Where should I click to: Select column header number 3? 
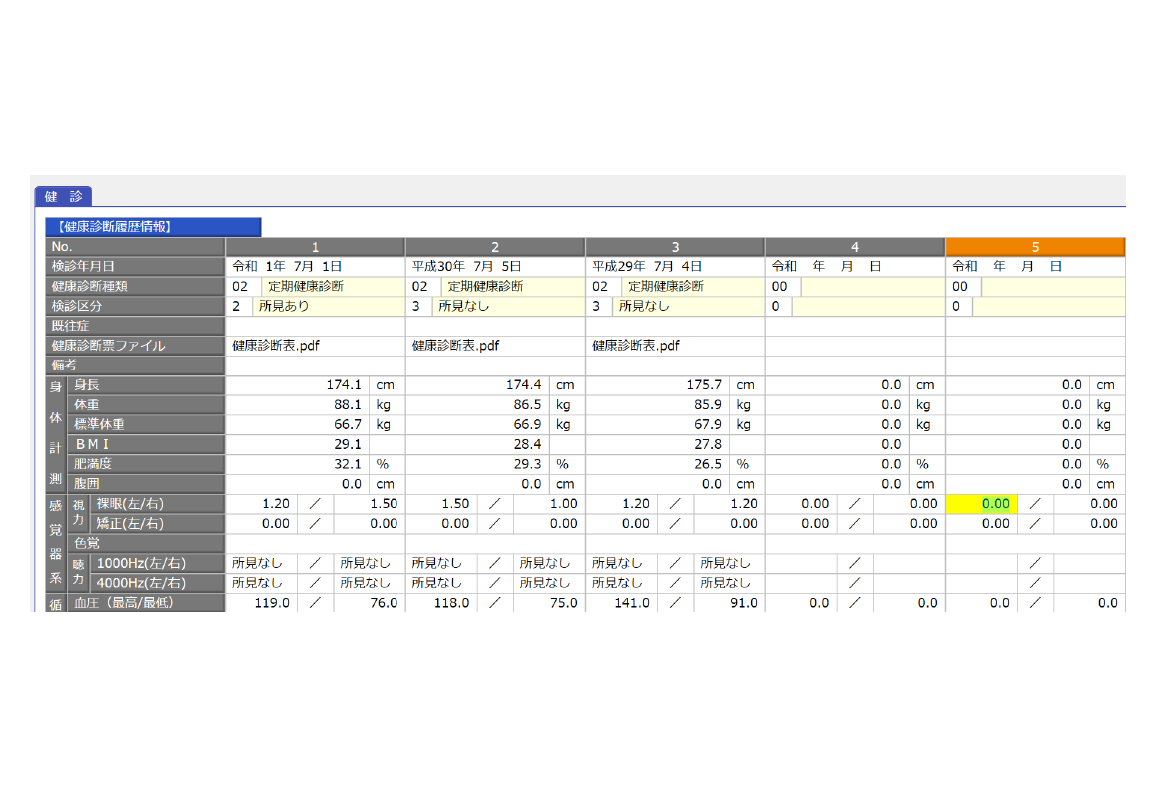pyautogui.click(x=675, y=247)
